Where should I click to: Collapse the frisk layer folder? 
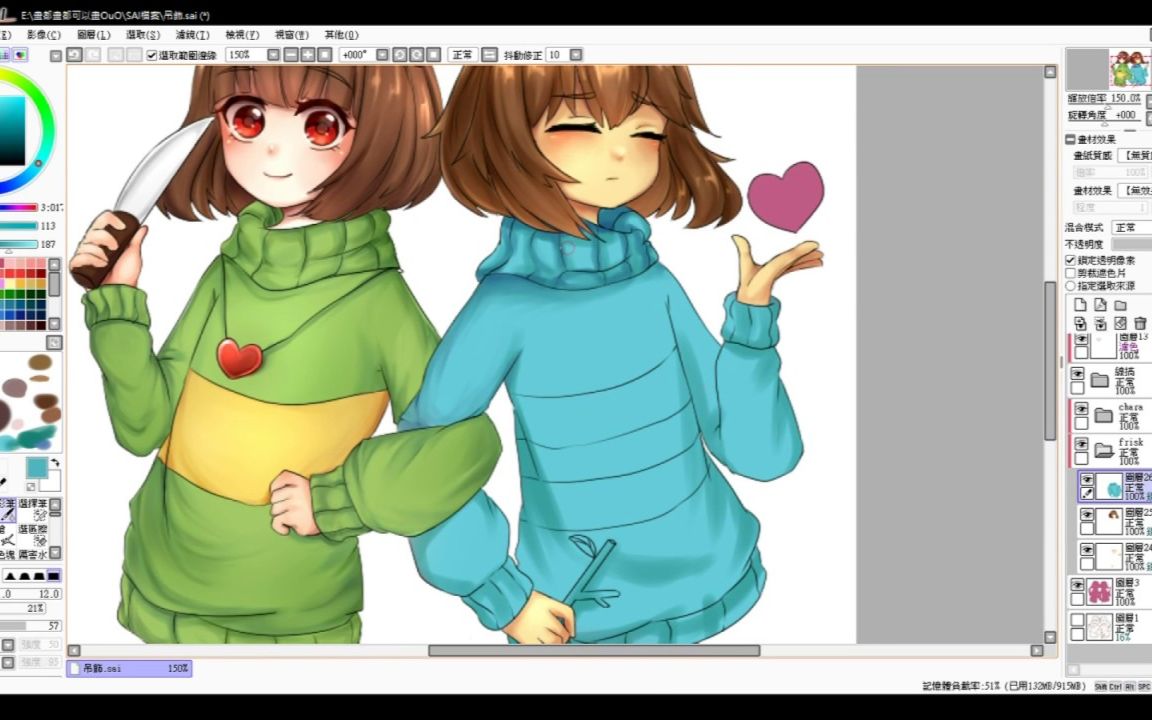point(1104,450)
